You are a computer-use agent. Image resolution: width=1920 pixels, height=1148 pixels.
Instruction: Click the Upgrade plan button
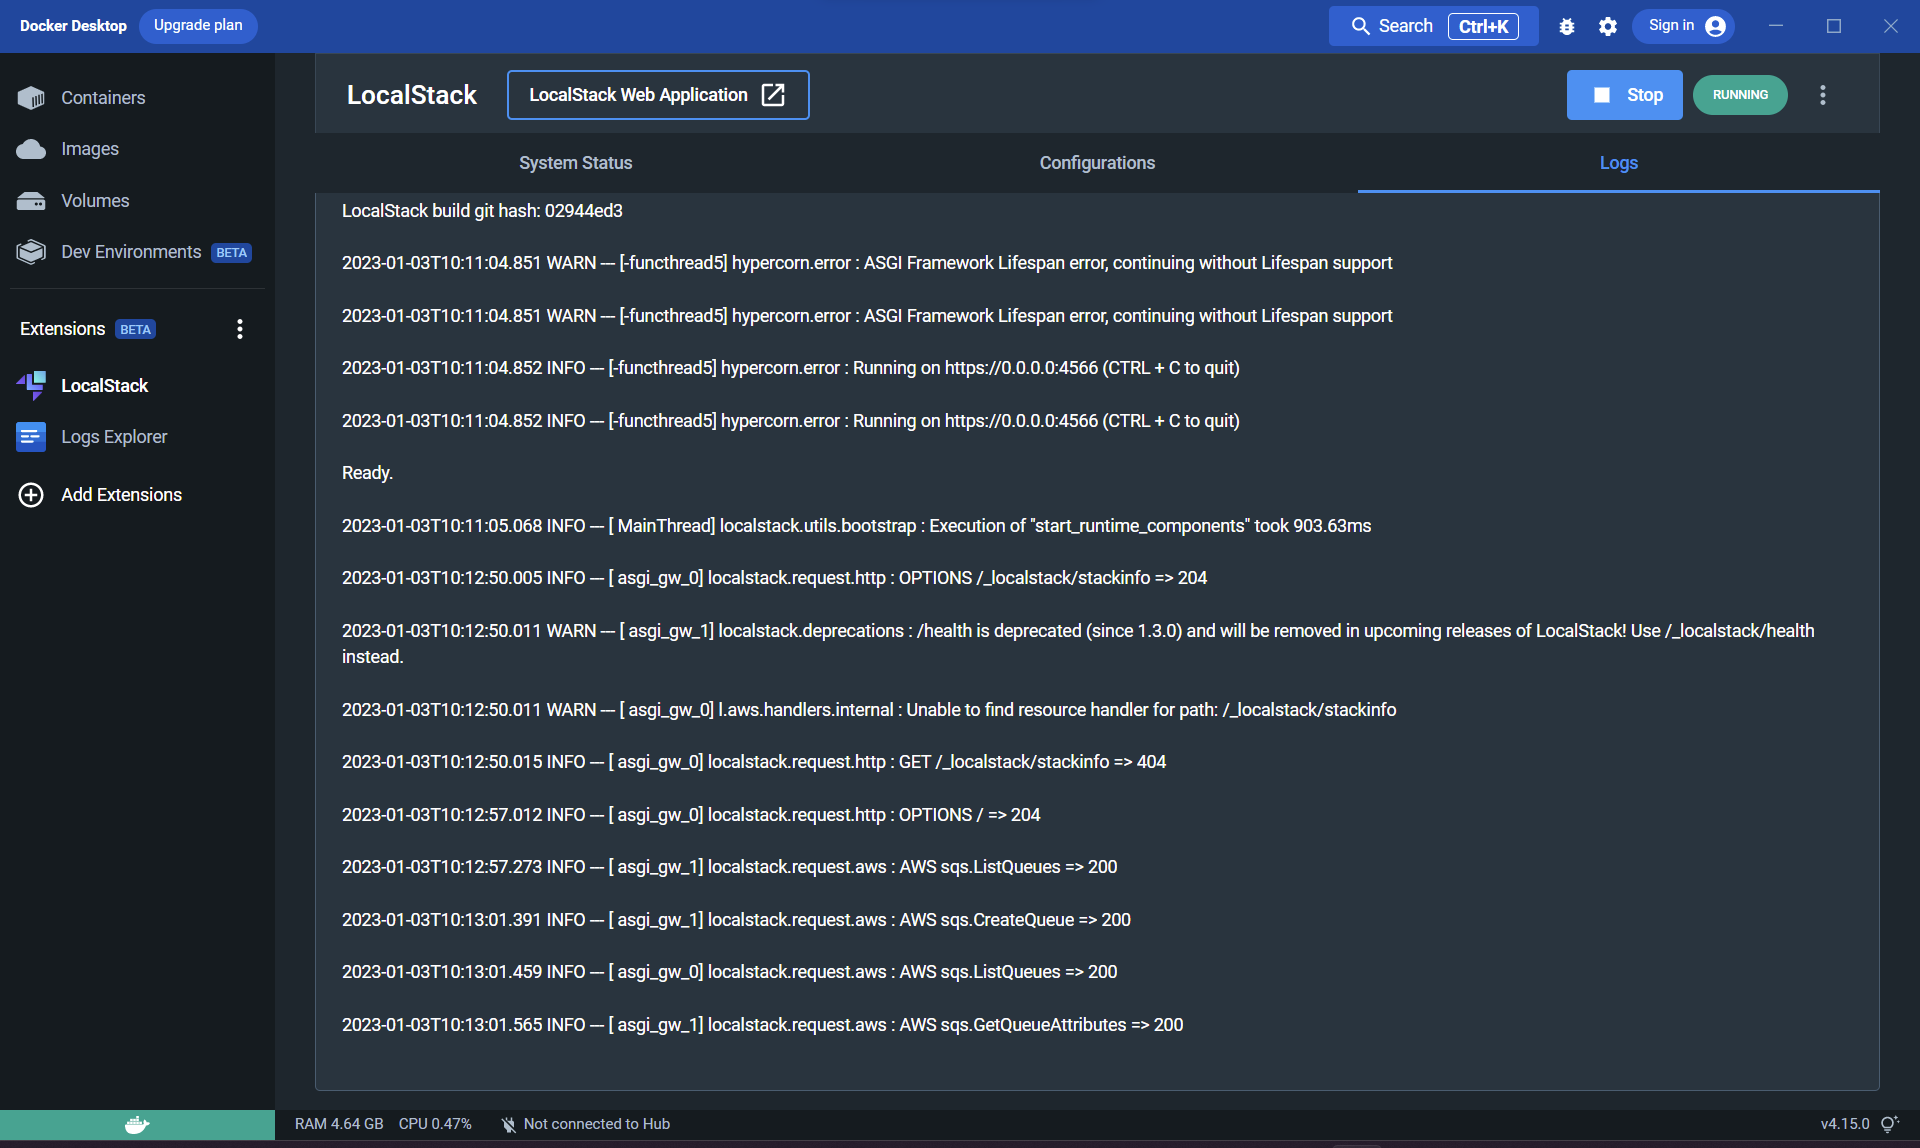198,26
